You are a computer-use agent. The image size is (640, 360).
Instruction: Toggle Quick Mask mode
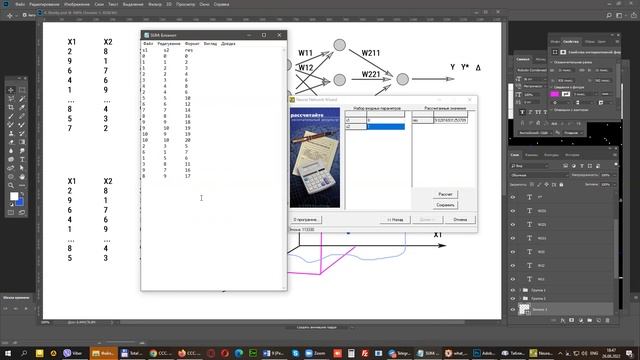pyautogui.click(x=11, y=212)
